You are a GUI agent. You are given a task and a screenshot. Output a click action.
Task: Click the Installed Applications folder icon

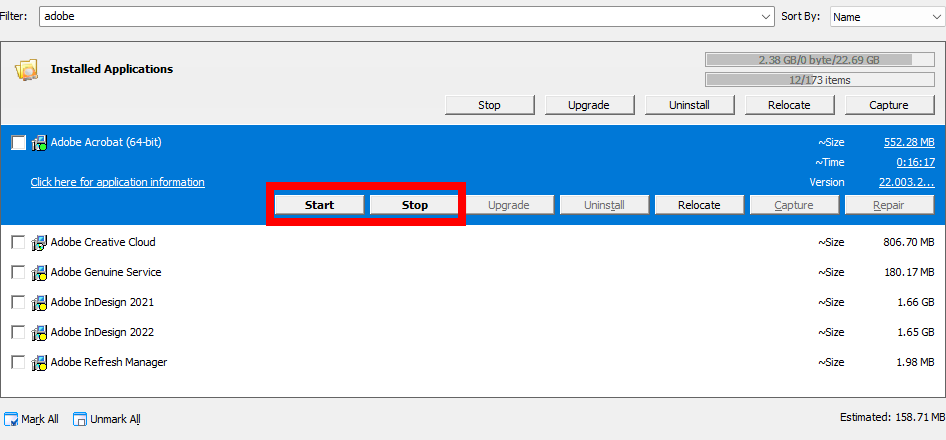(x=27, y=70)
